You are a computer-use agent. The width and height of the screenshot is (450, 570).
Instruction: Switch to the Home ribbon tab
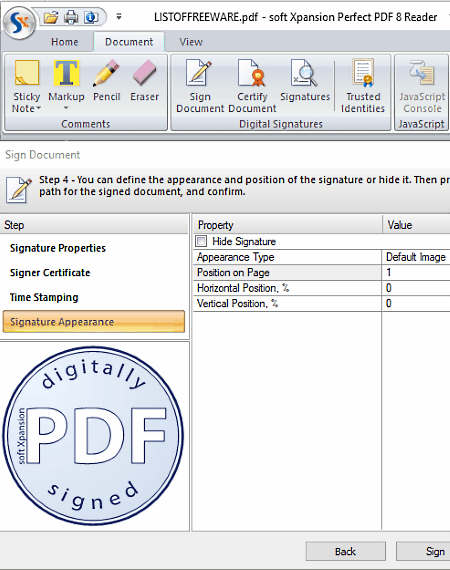tap(65, 42)
